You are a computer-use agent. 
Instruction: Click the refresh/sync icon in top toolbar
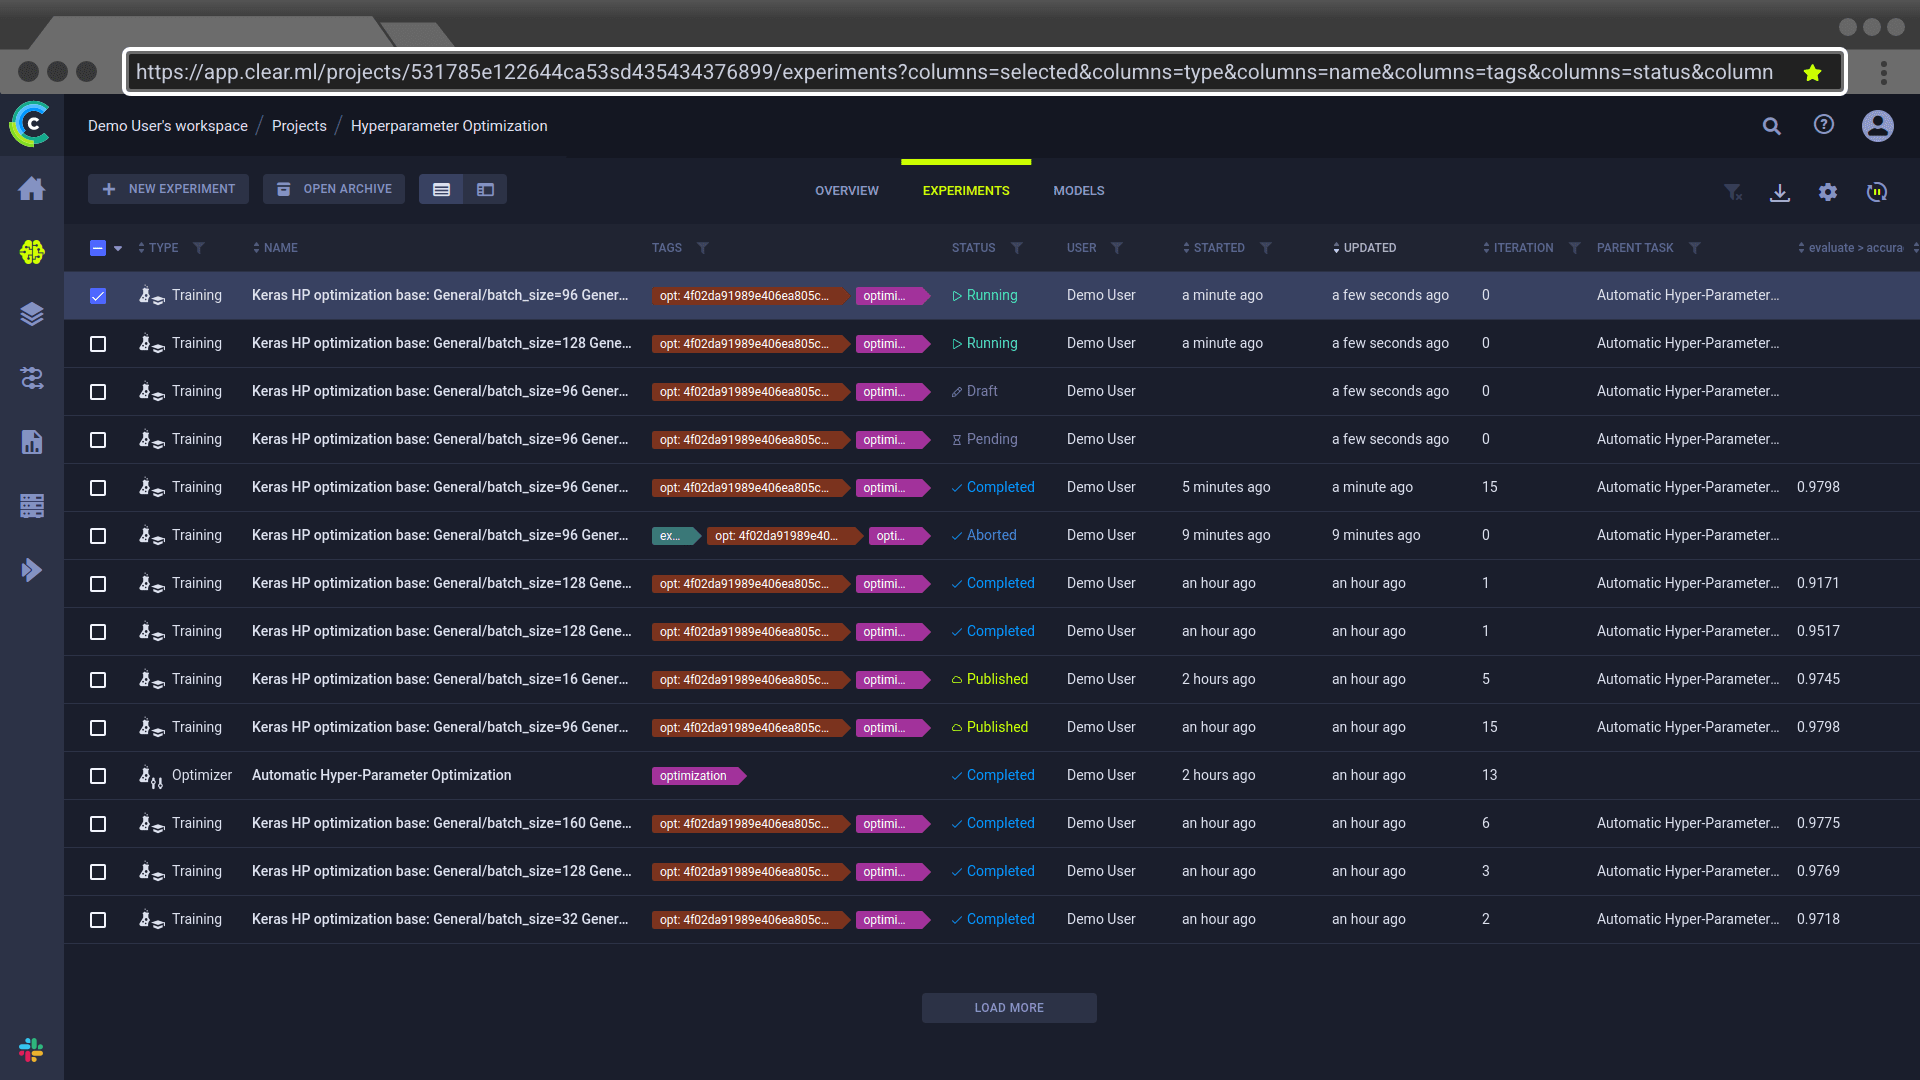coord(1876,190)
